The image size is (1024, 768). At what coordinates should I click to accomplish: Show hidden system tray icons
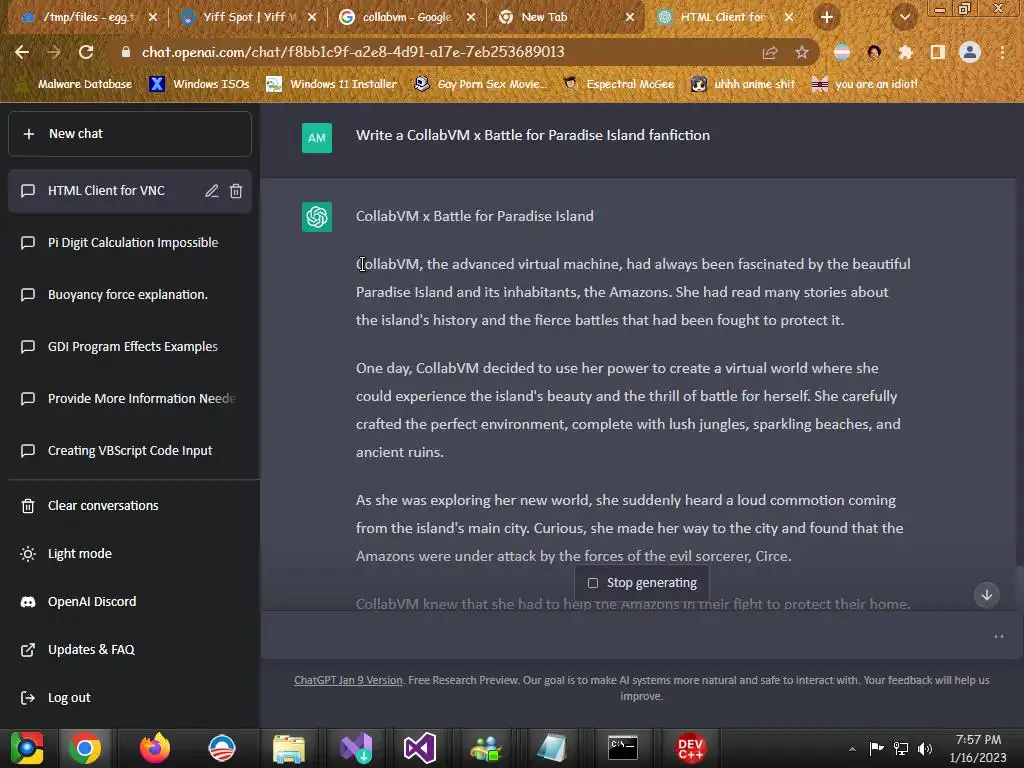point(852,749)
